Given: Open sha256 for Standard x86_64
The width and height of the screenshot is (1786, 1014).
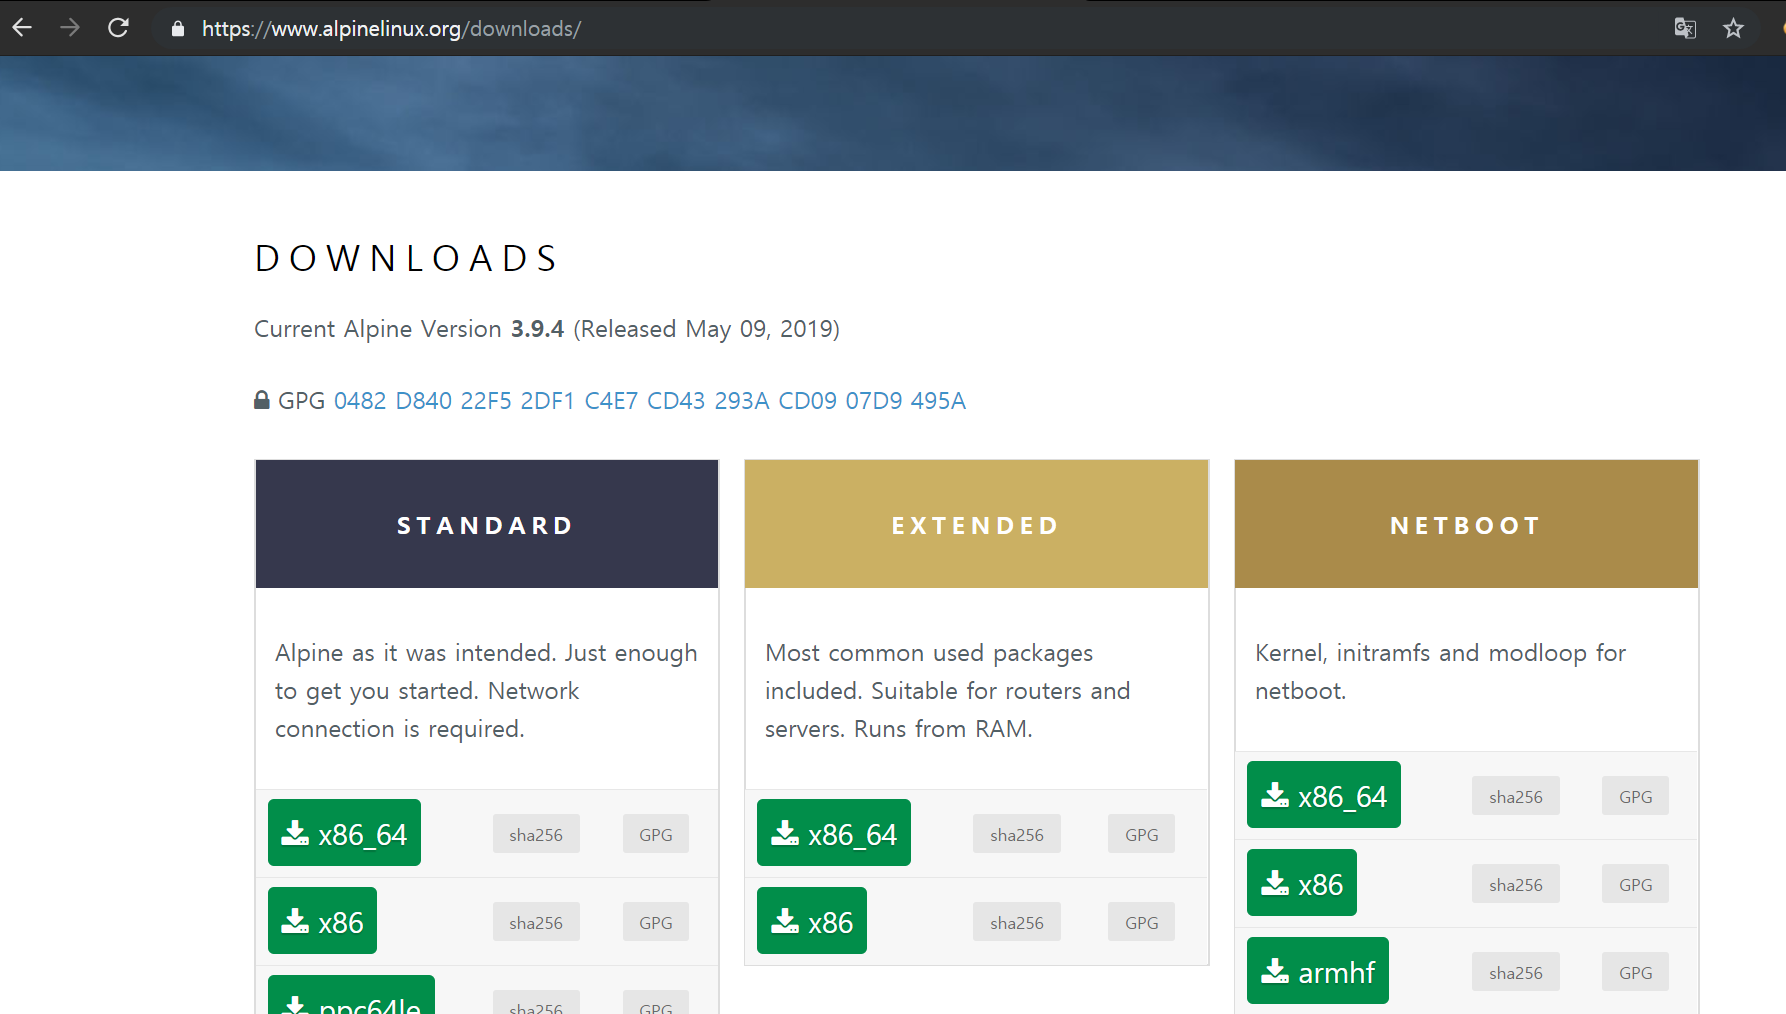Looking at the screenshot, I should [536, 834].
